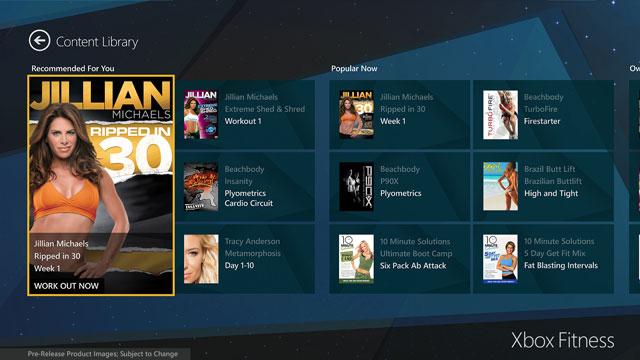
Task: Click the back arrow icon
Action: coord(40,40)
